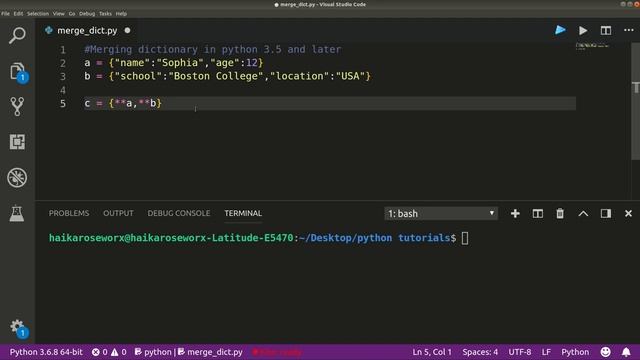Screen dimensions: 640x360
Task: Open the Go menu
Action: (72, 13)
